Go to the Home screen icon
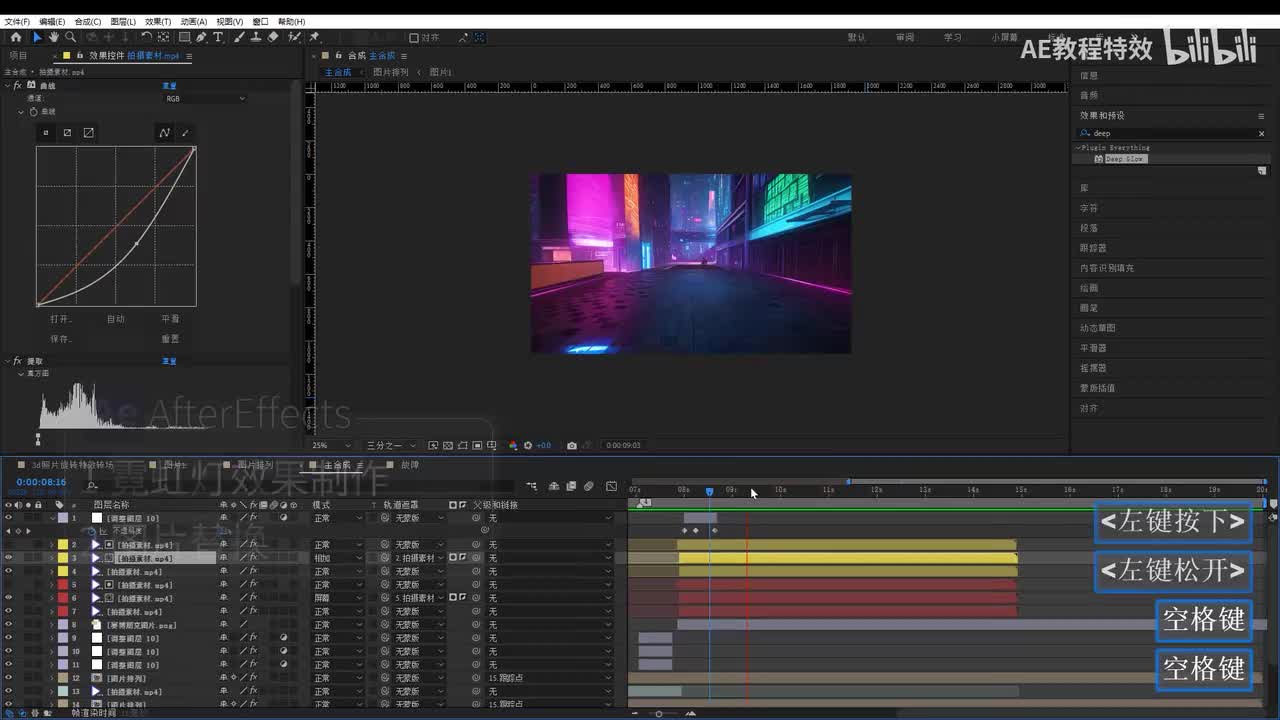This screenshot has width=1280, height=720. [x=15, y=37]
